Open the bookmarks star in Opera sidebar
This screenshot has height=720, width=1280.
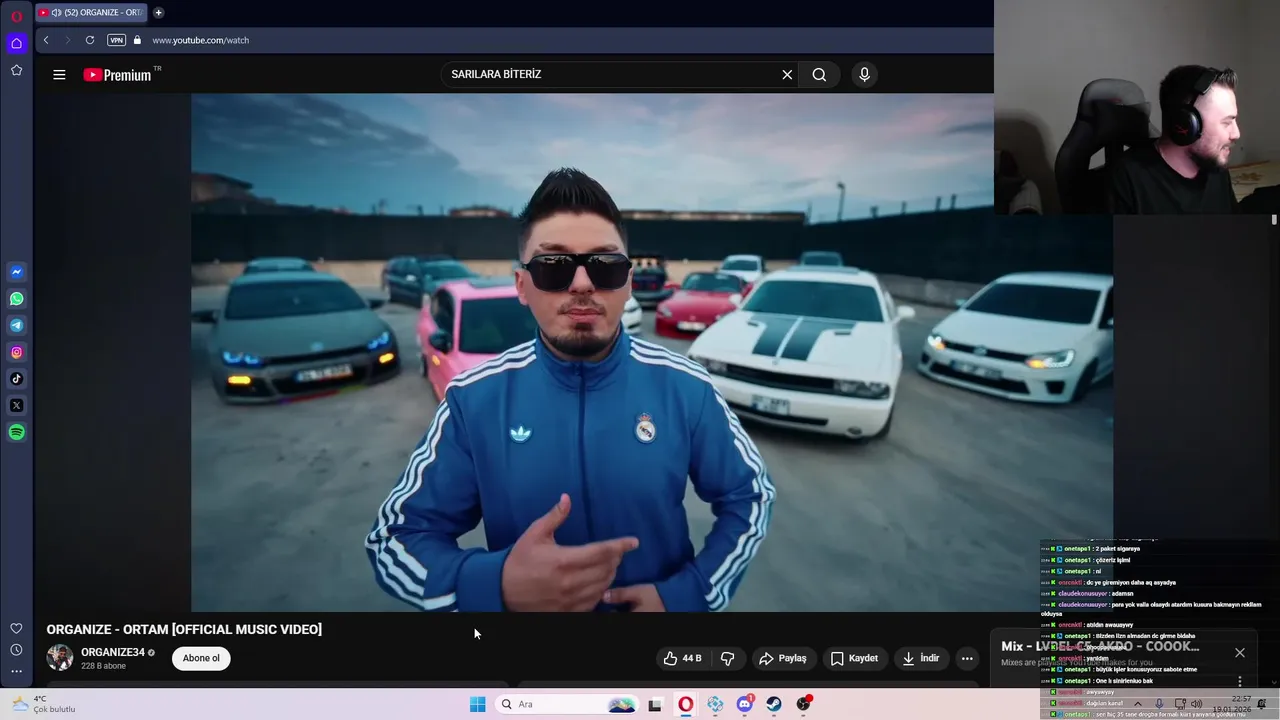(x=16, y=70)
